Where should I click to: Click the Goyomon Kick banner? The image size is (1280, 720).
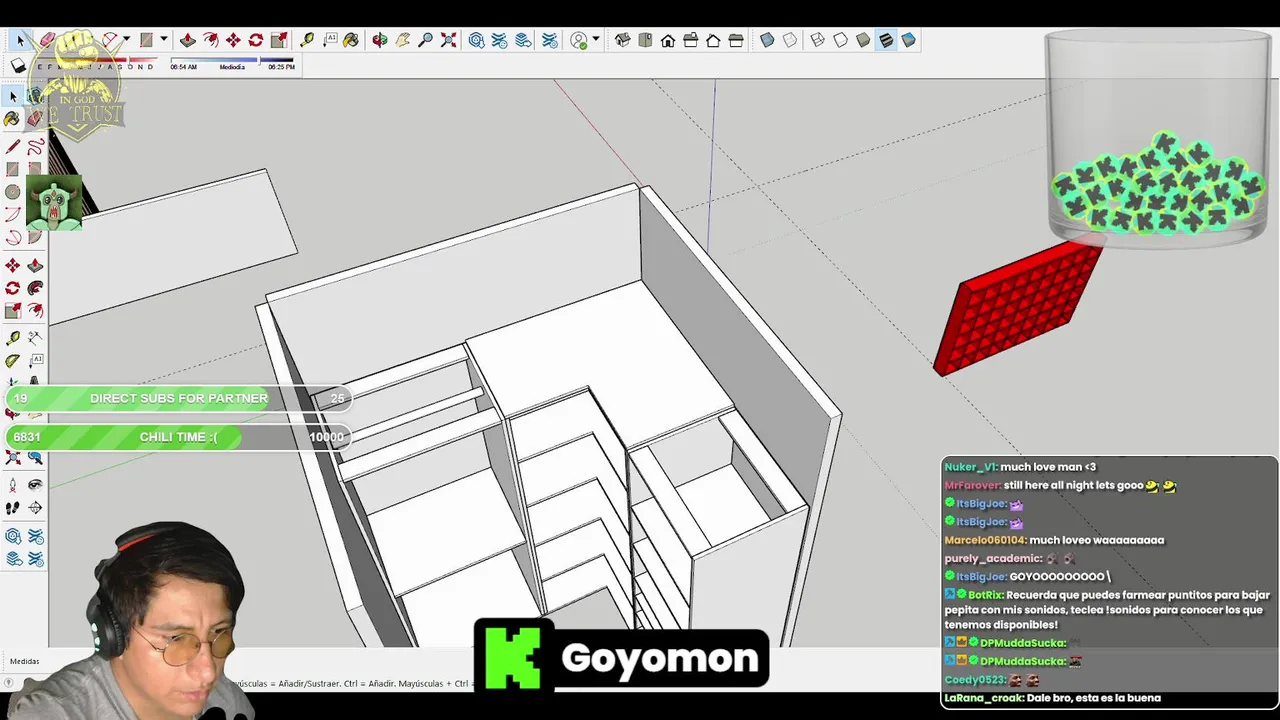(x=621, y=655)
